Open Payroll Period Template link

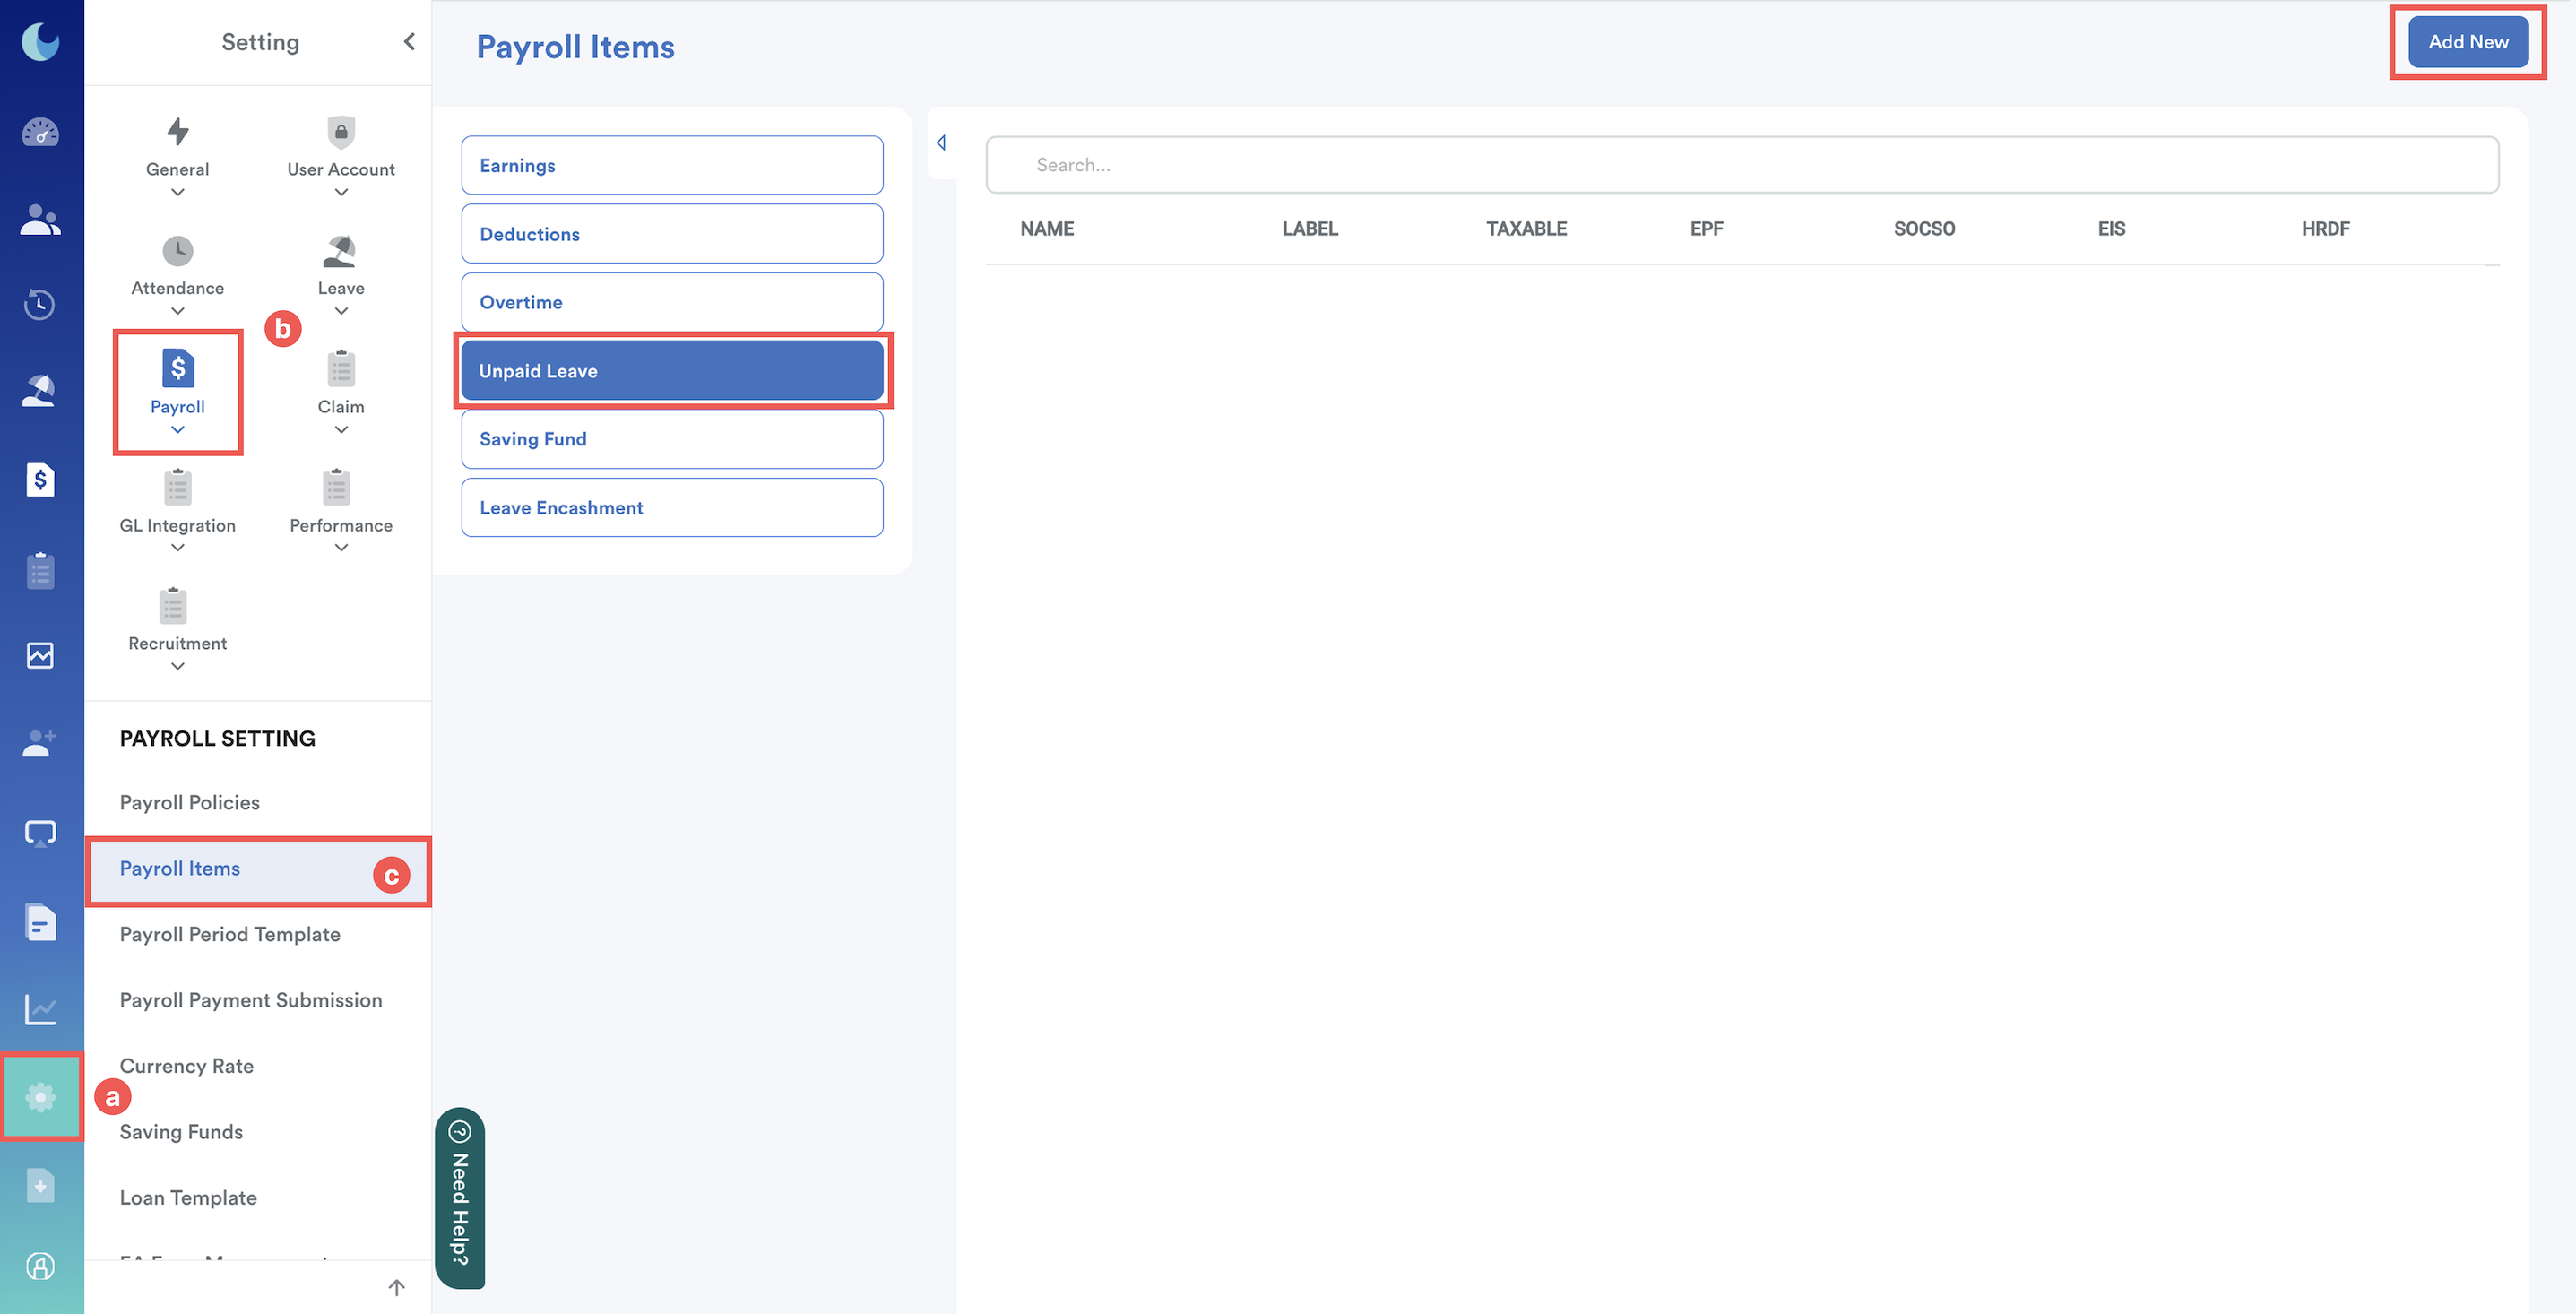230,934
